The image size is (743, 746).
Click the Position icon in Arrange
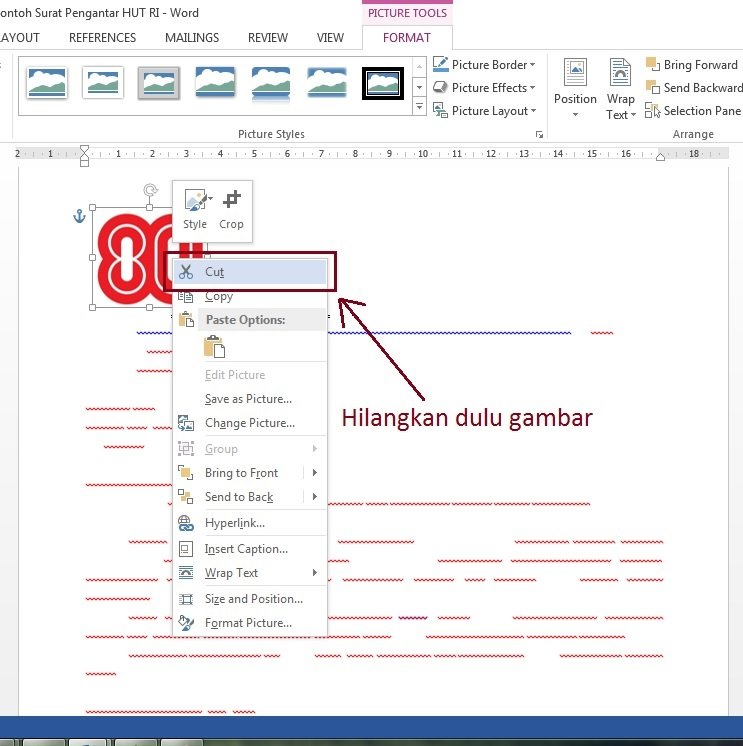pyautogui.click(x=575, y=75)
